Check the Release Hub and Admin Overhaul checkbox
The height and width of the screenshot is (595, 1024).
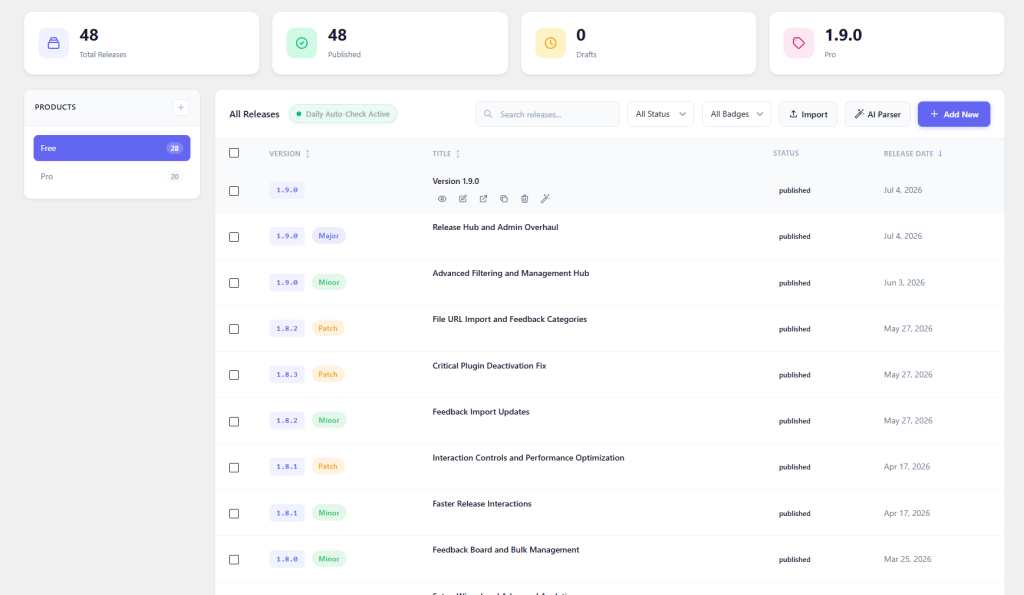(234, 237)
